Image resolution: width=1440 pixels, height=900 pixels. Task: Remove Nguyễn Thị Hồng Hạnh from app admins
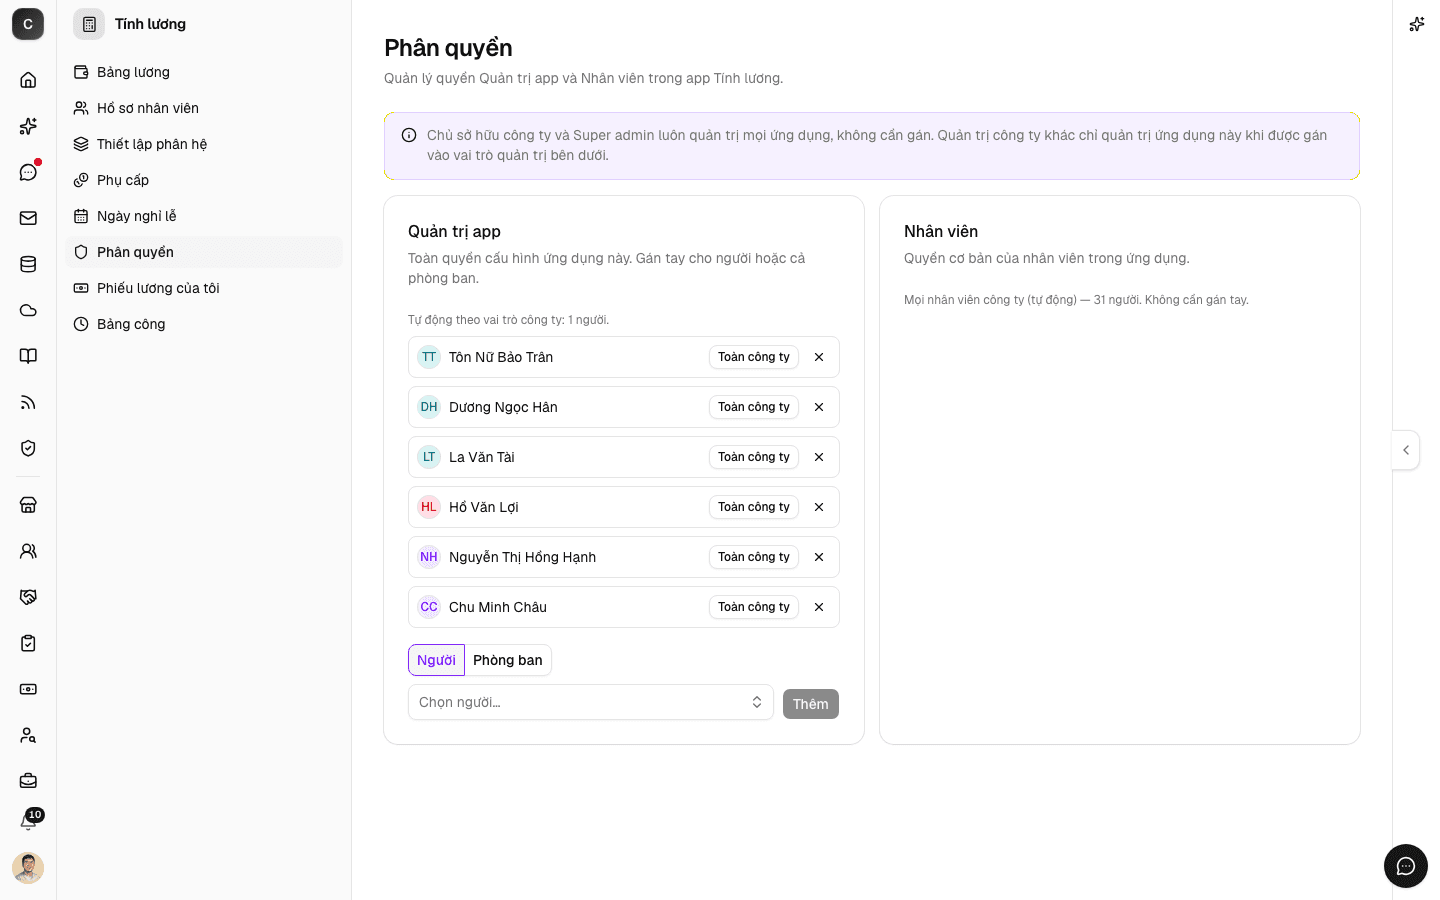[819, 557]
